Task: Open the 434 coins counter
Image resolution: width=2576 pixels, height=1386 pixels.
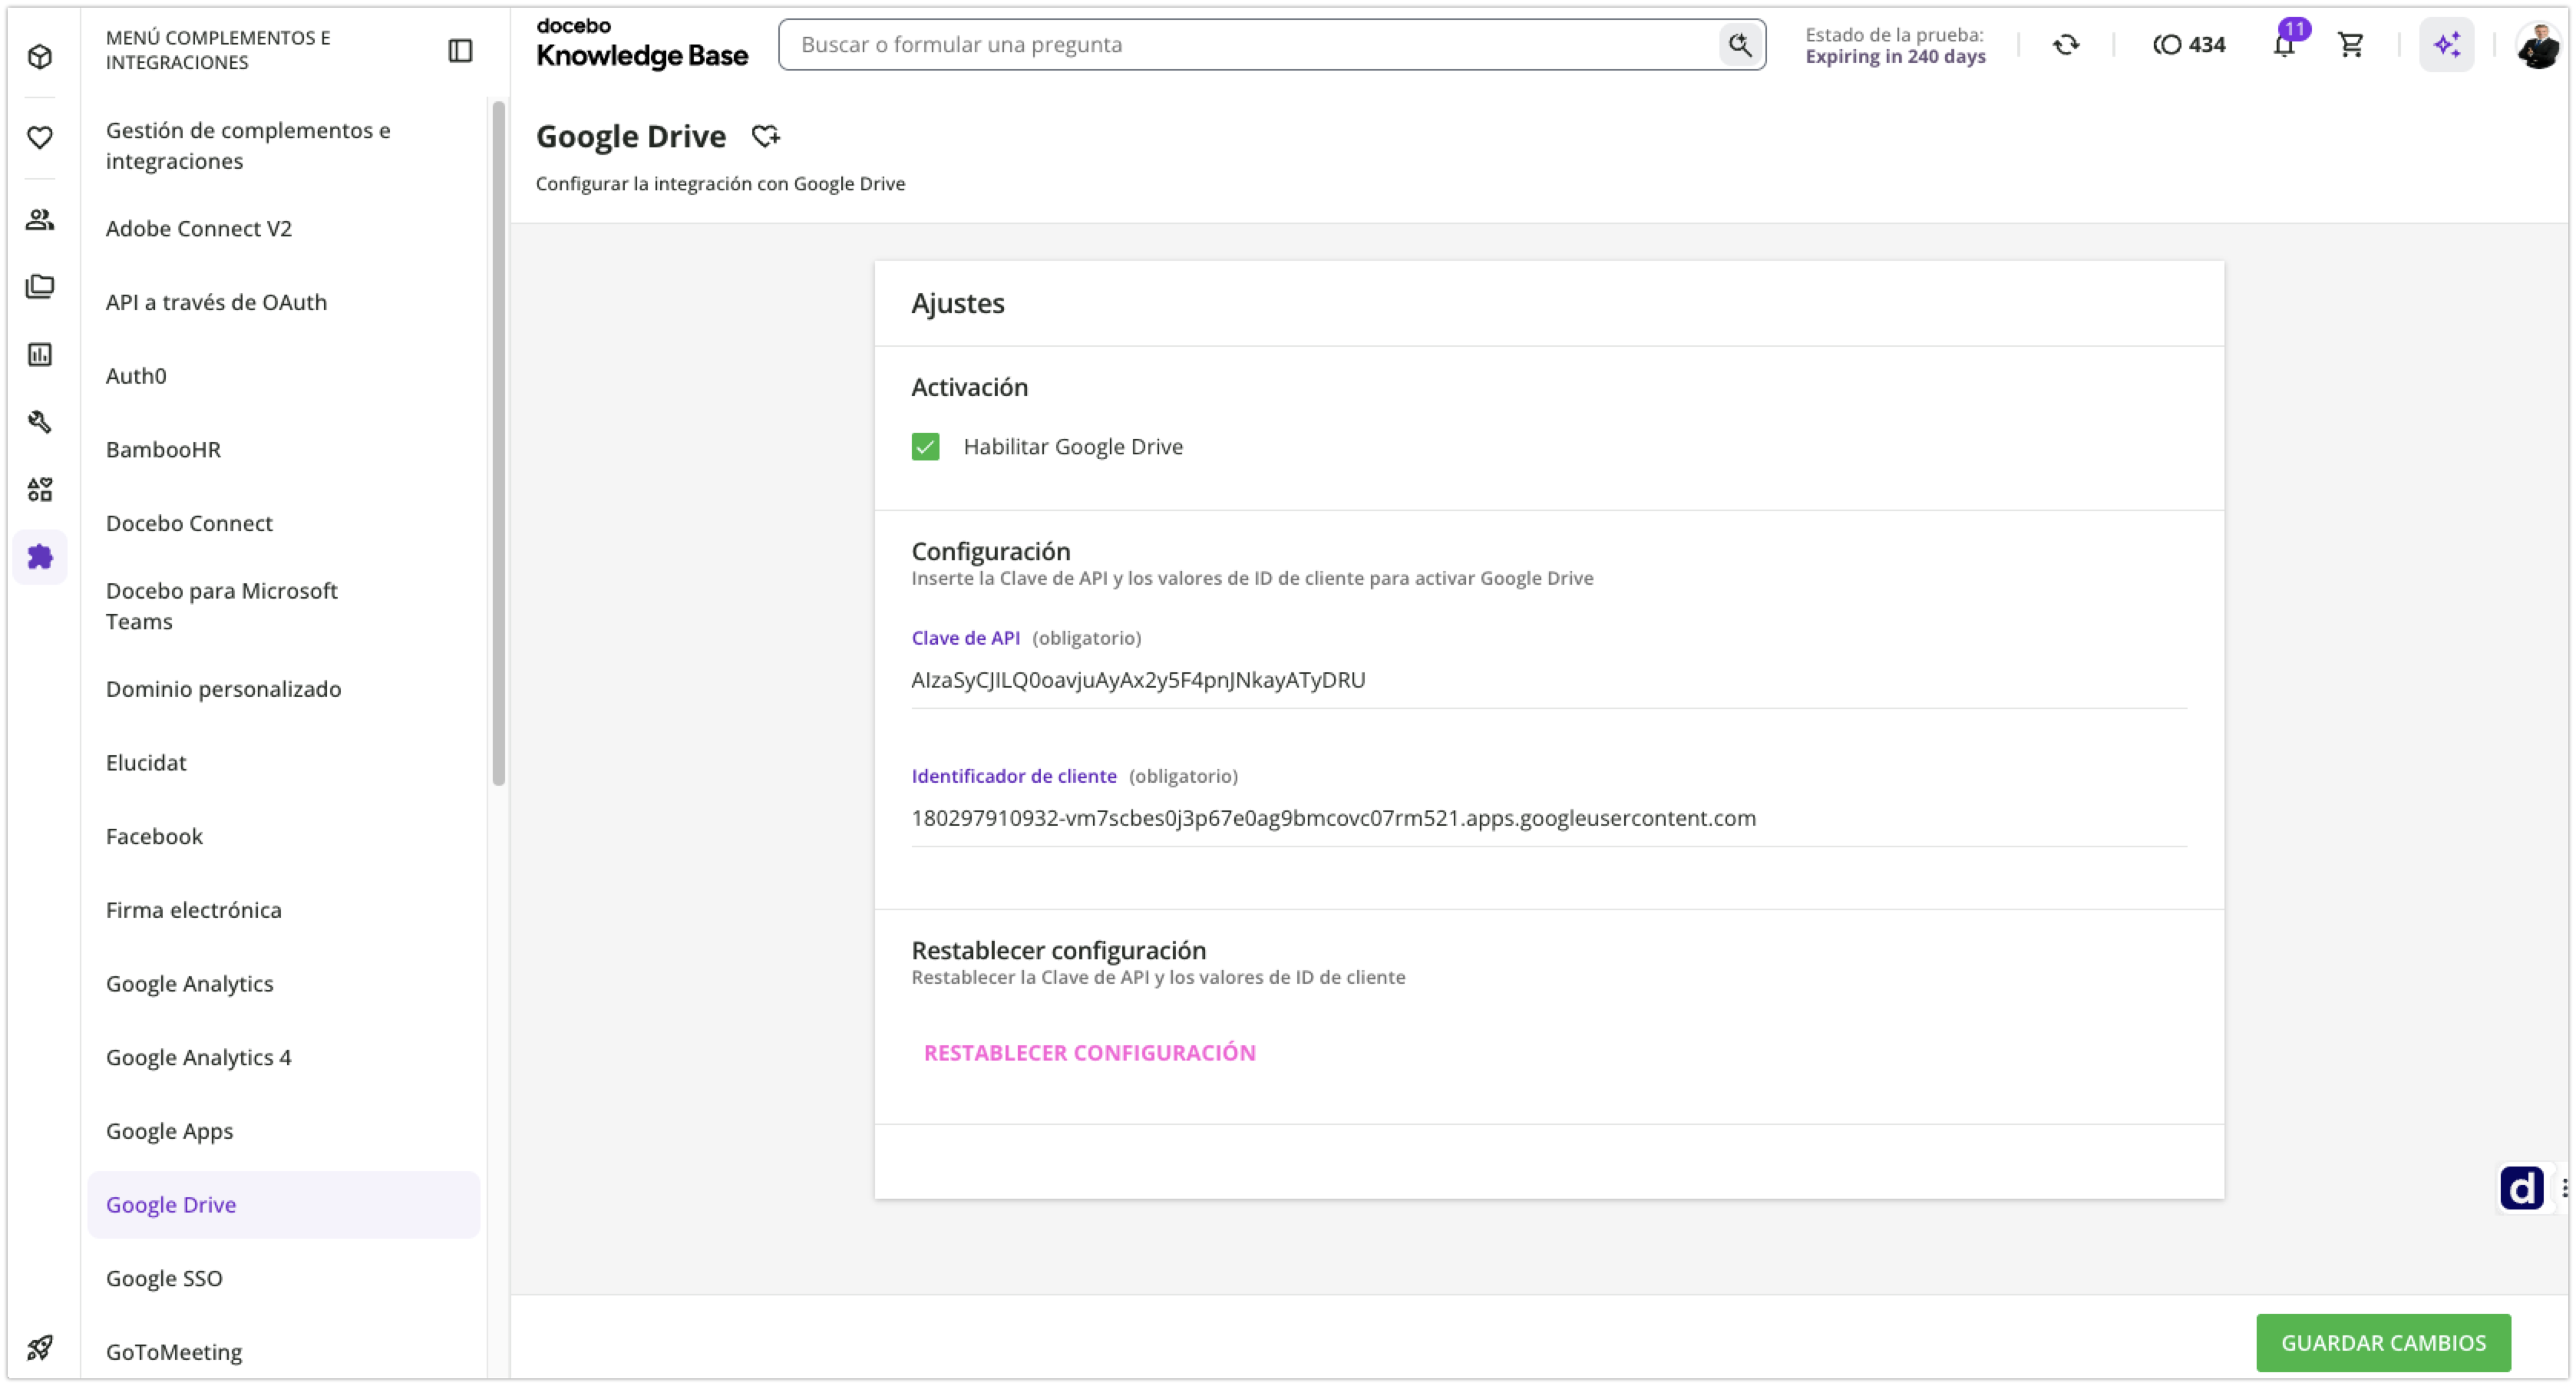Action: (x=2189, y=44)
